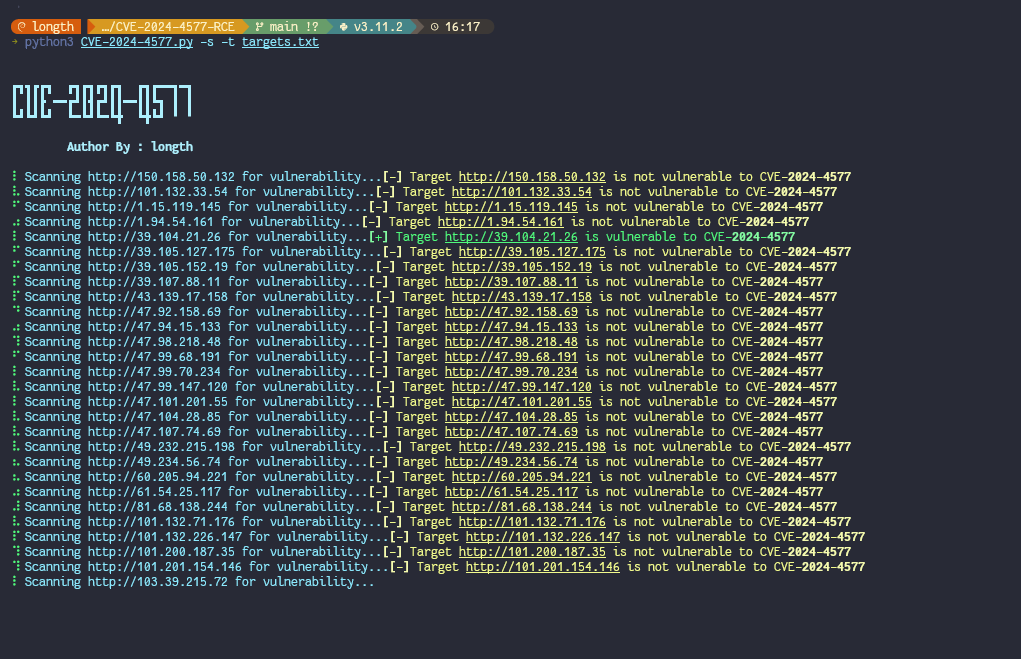This screenshot has width=1021, height=659.
Task: Open the CVE-2024-4577.py script link
Action: [x=136, y=42]
